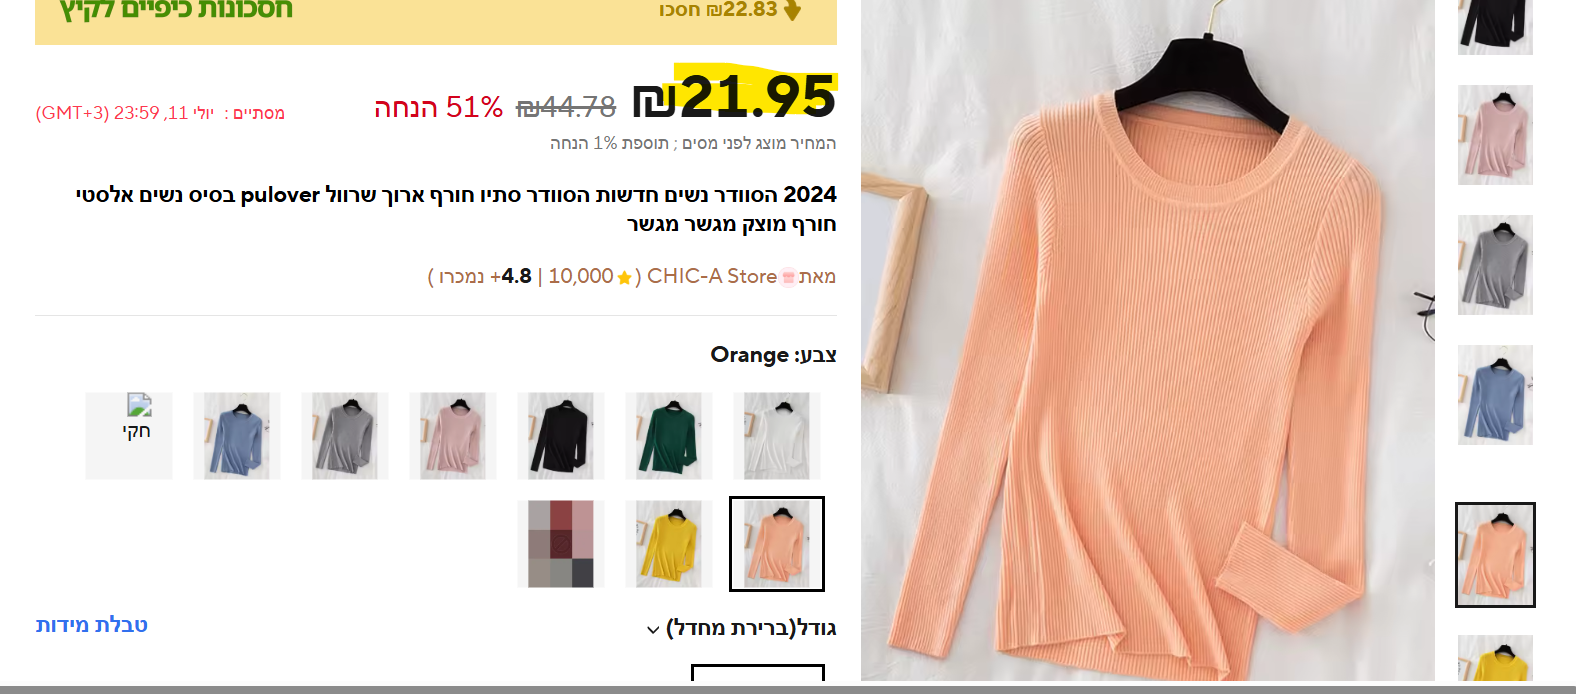Select the orange sweater color option
This screenshot has width=1576, height=694.
click(777, 544)
